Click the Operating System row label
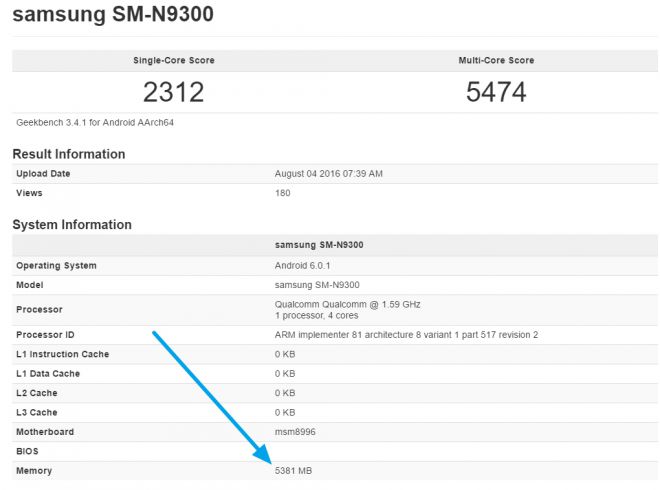The height and width of the screenshot is (490, 660). 56,266
